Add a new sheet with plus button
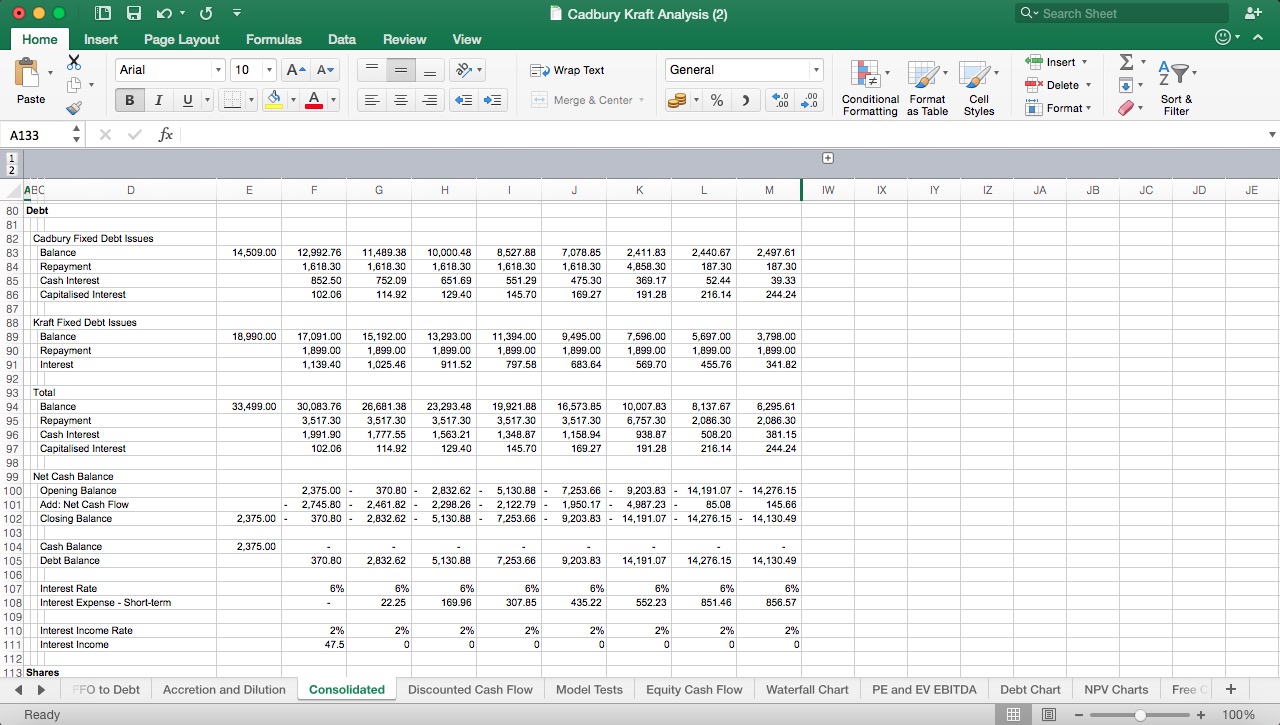Image resolution: width=1280 pixels, height=725 pixels. (x=1231, y=689)
